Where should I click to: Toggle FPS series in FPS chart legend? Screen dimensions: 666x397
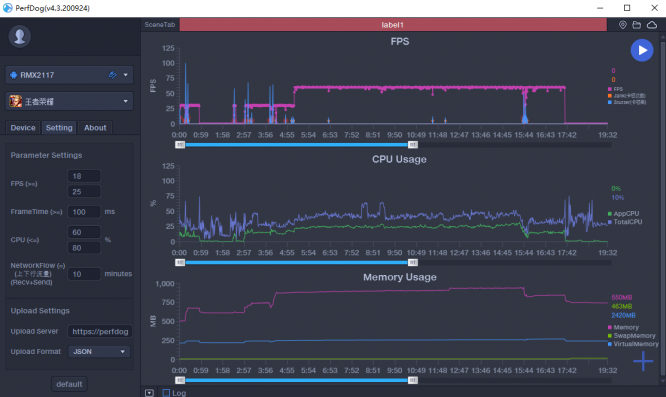click(615, 89)
